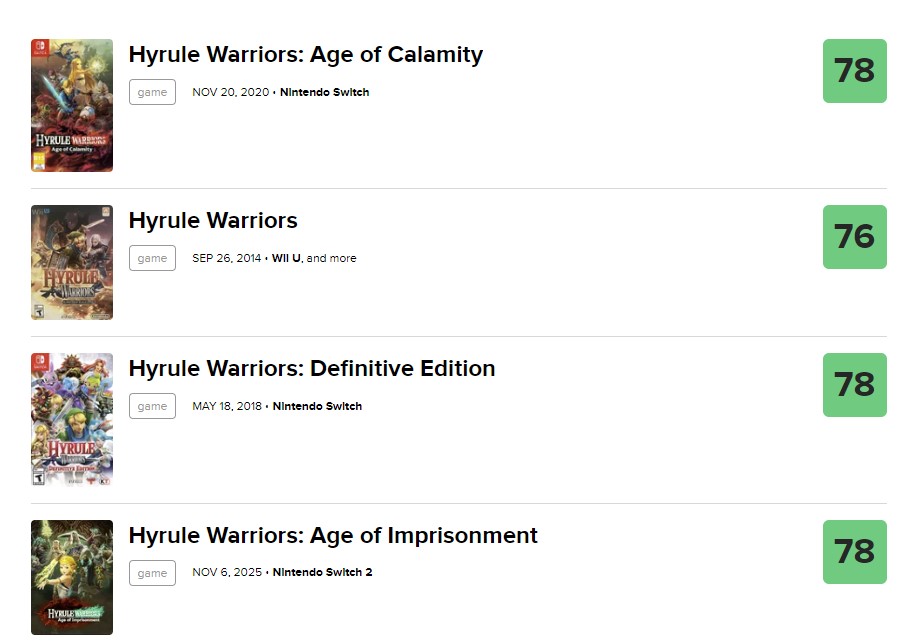Click the 78 score badge for Definitive Edition
Screen dimensions: 900x644
pyautogui.click(x=854, y=385)
